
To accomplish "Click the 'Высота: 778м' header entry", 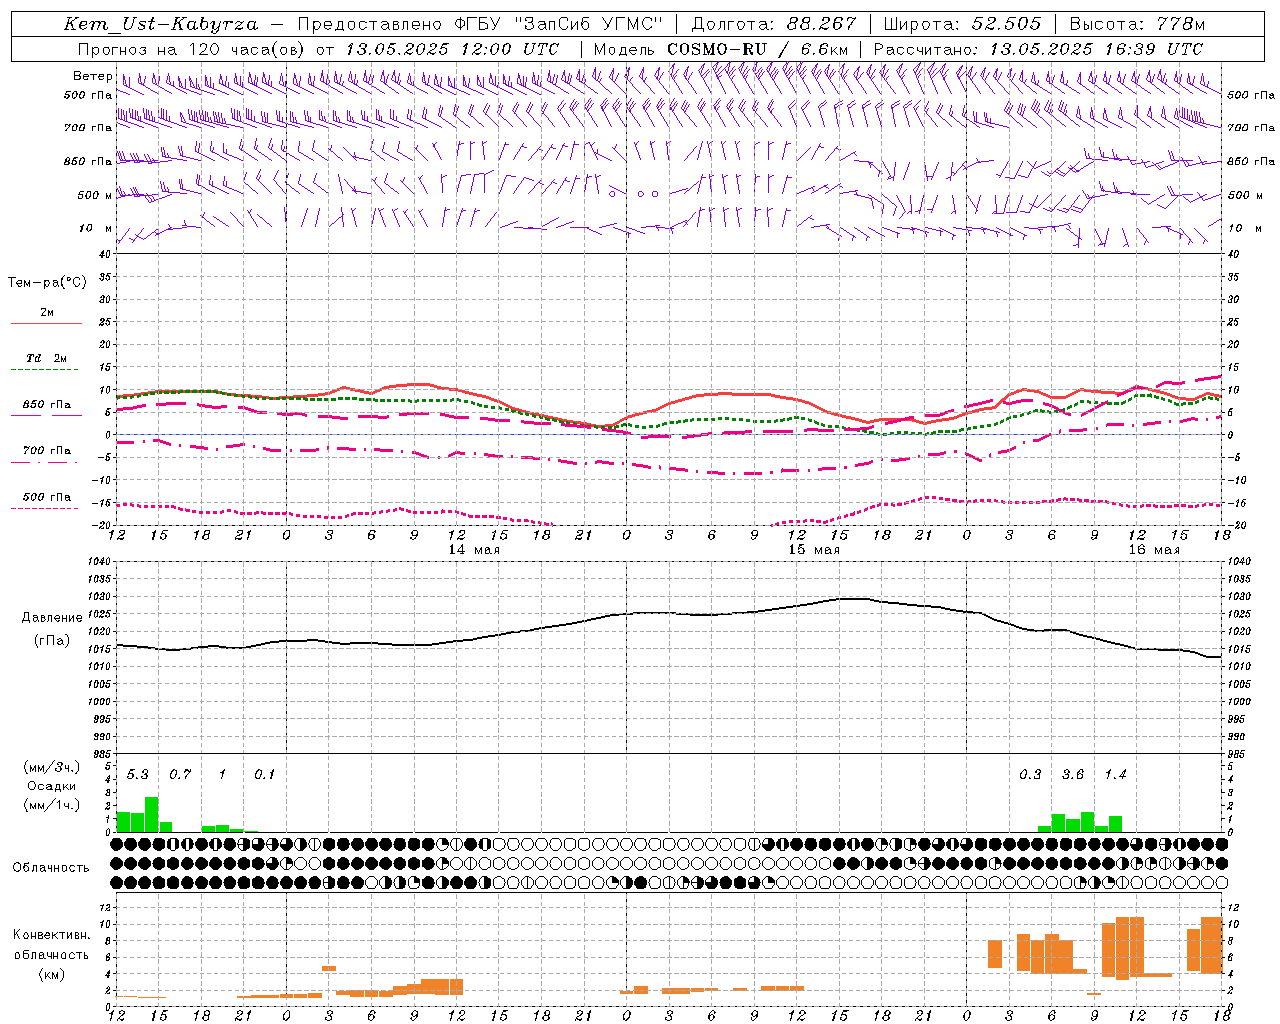I will point(1137,24).
